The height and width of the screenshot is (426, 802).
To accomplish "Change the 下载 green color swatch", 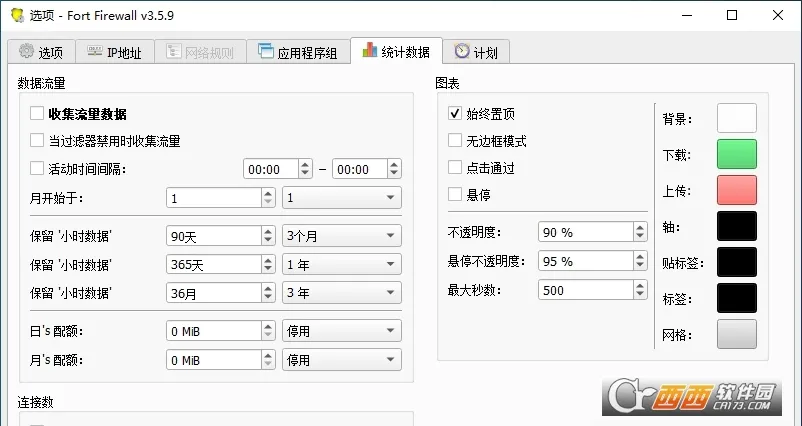I will [737, 154].
